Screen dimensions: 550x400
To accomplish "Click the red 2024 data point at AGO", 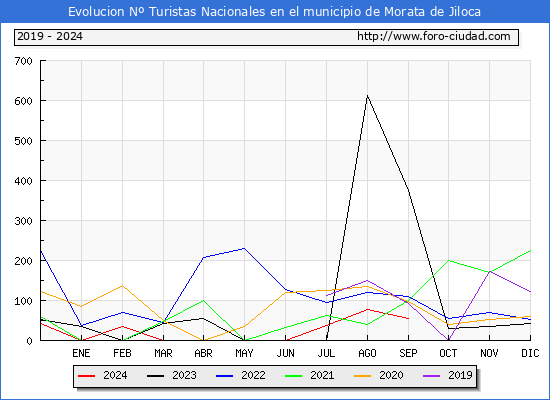I will (x=367, y=309).
